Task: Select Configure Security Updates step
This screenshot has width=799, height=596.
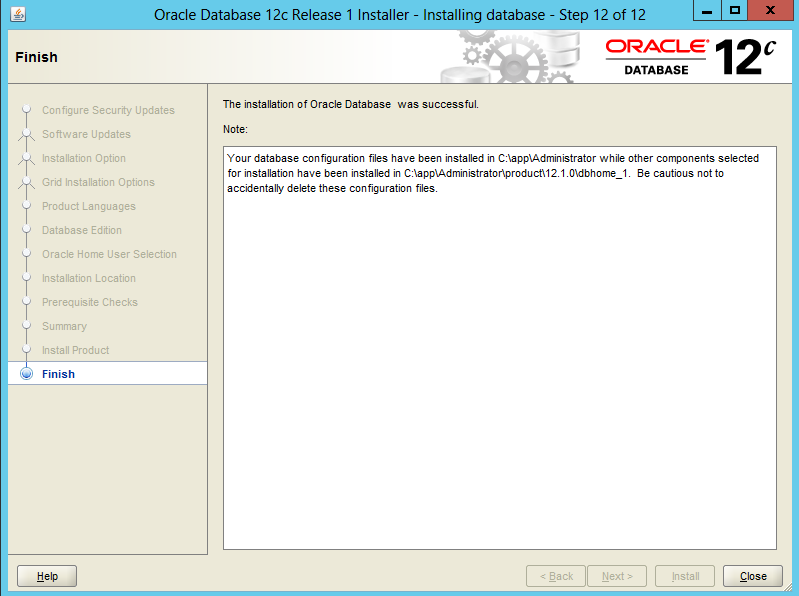Action: (x=108, y=111)
